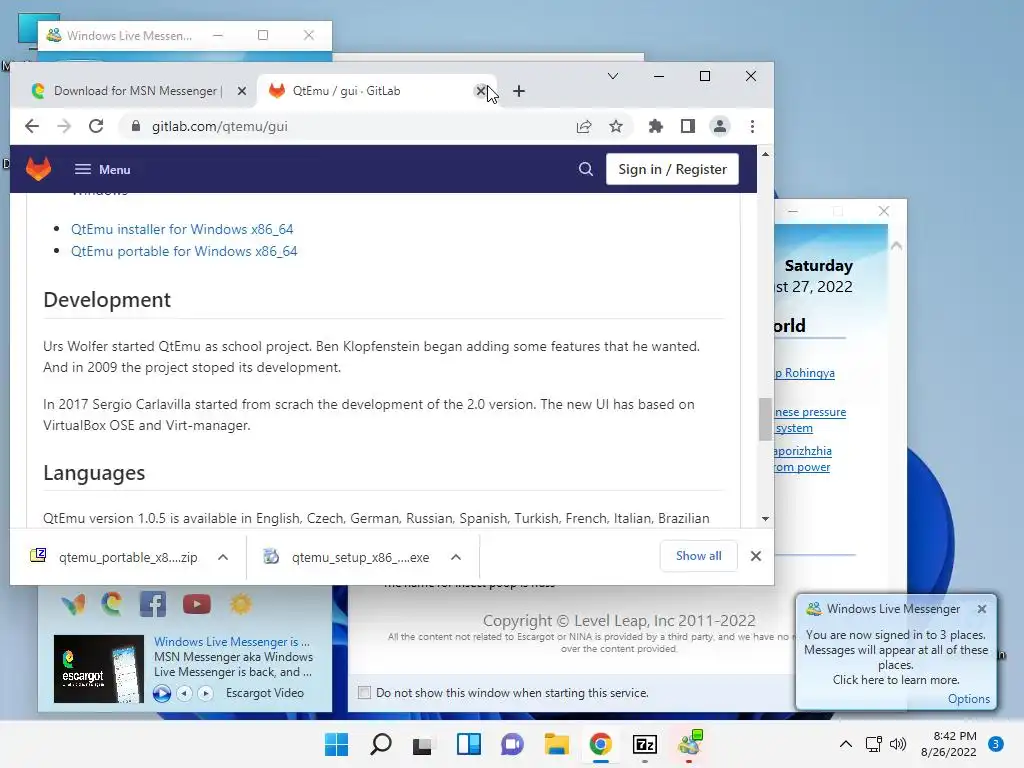The height and width of the screenshot is (768, 1024).
Task: Open Chrome extensions puzzle icon
Action: (656, 126)
